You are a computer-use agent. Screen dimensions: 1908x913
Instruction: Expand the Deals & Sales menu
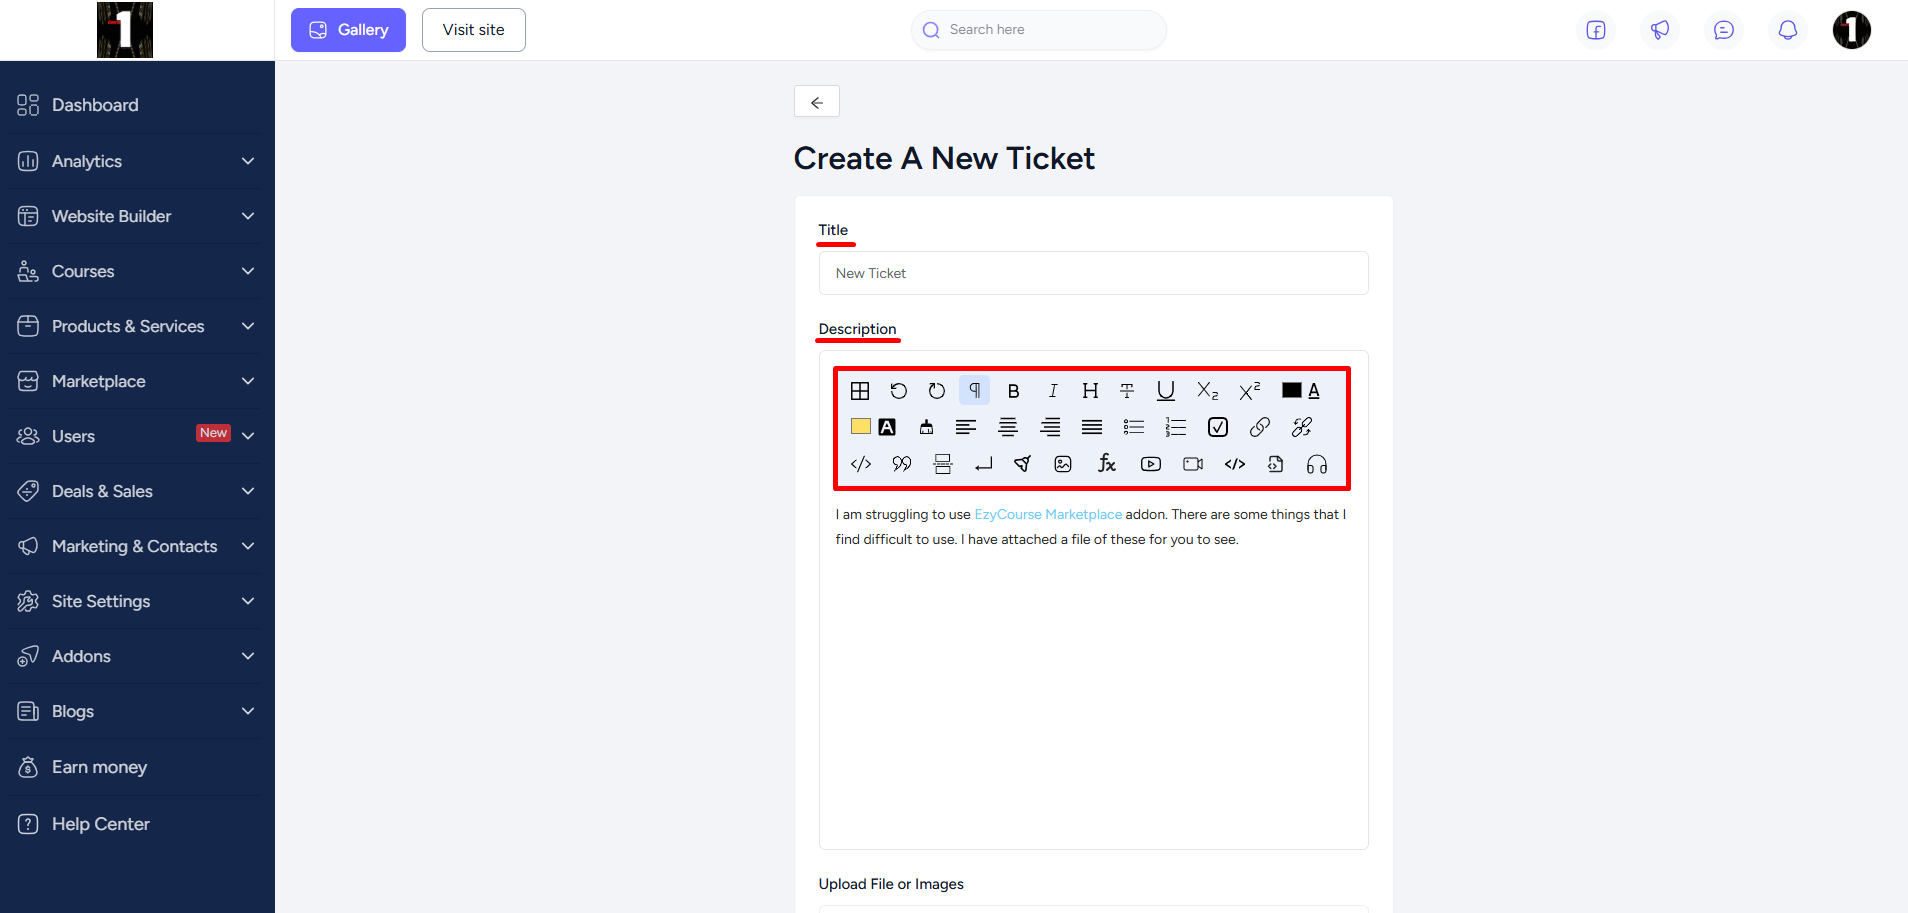(x=137, y=491)
